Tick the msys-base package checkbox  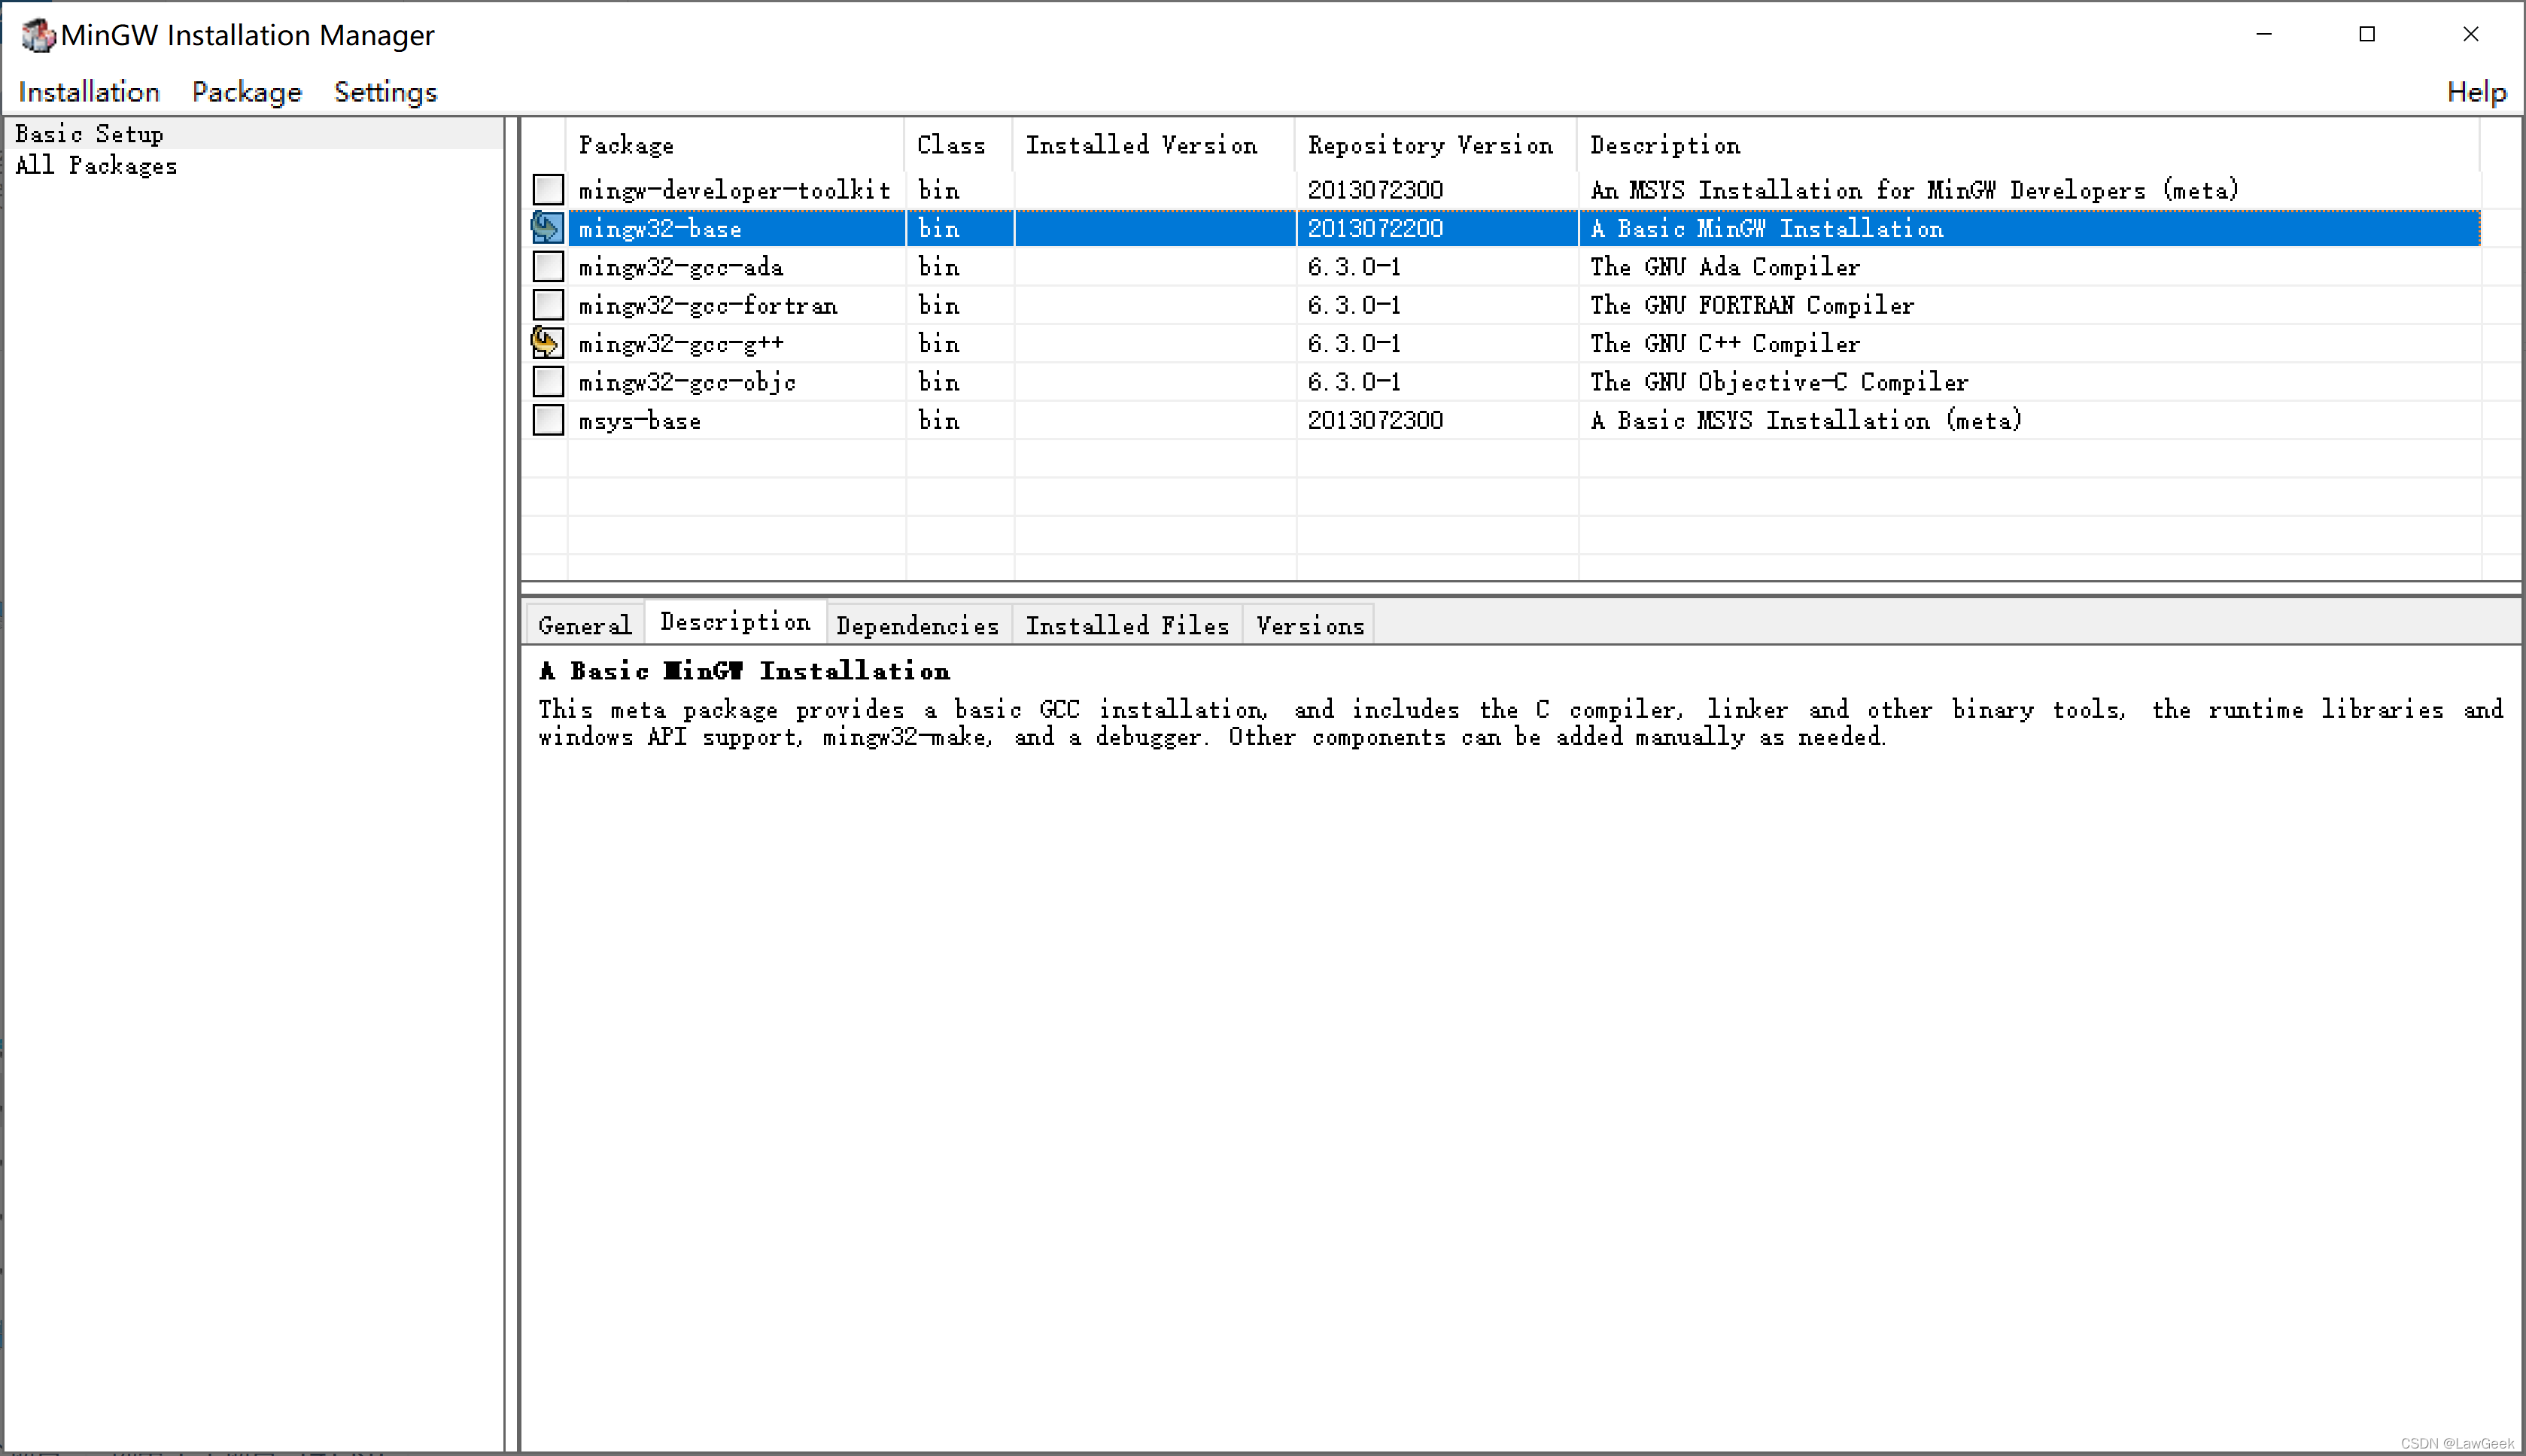[x=548, y=420]
